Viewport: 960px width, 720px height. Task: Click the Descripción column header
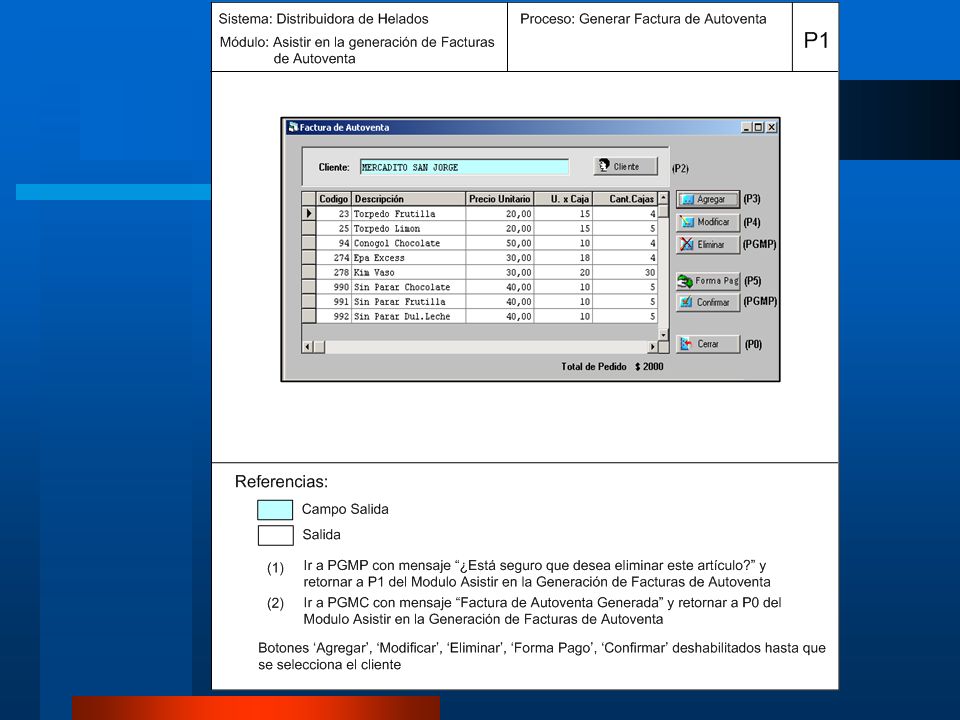coord(408,199)
